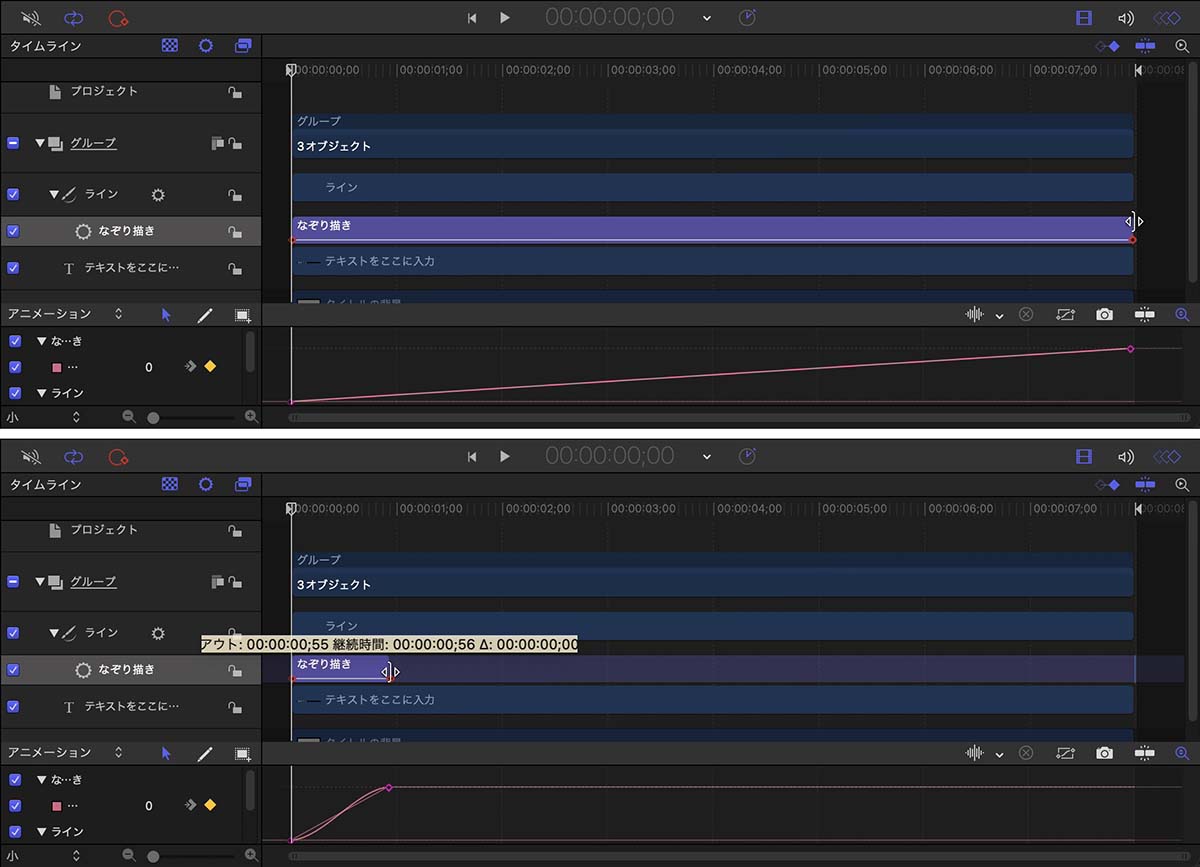Toggle the triple-diamond keyframe editor icon, upper screenshot
Image resolution: width=1200 pixels, height=867 pixels.
pos(1167,18)
